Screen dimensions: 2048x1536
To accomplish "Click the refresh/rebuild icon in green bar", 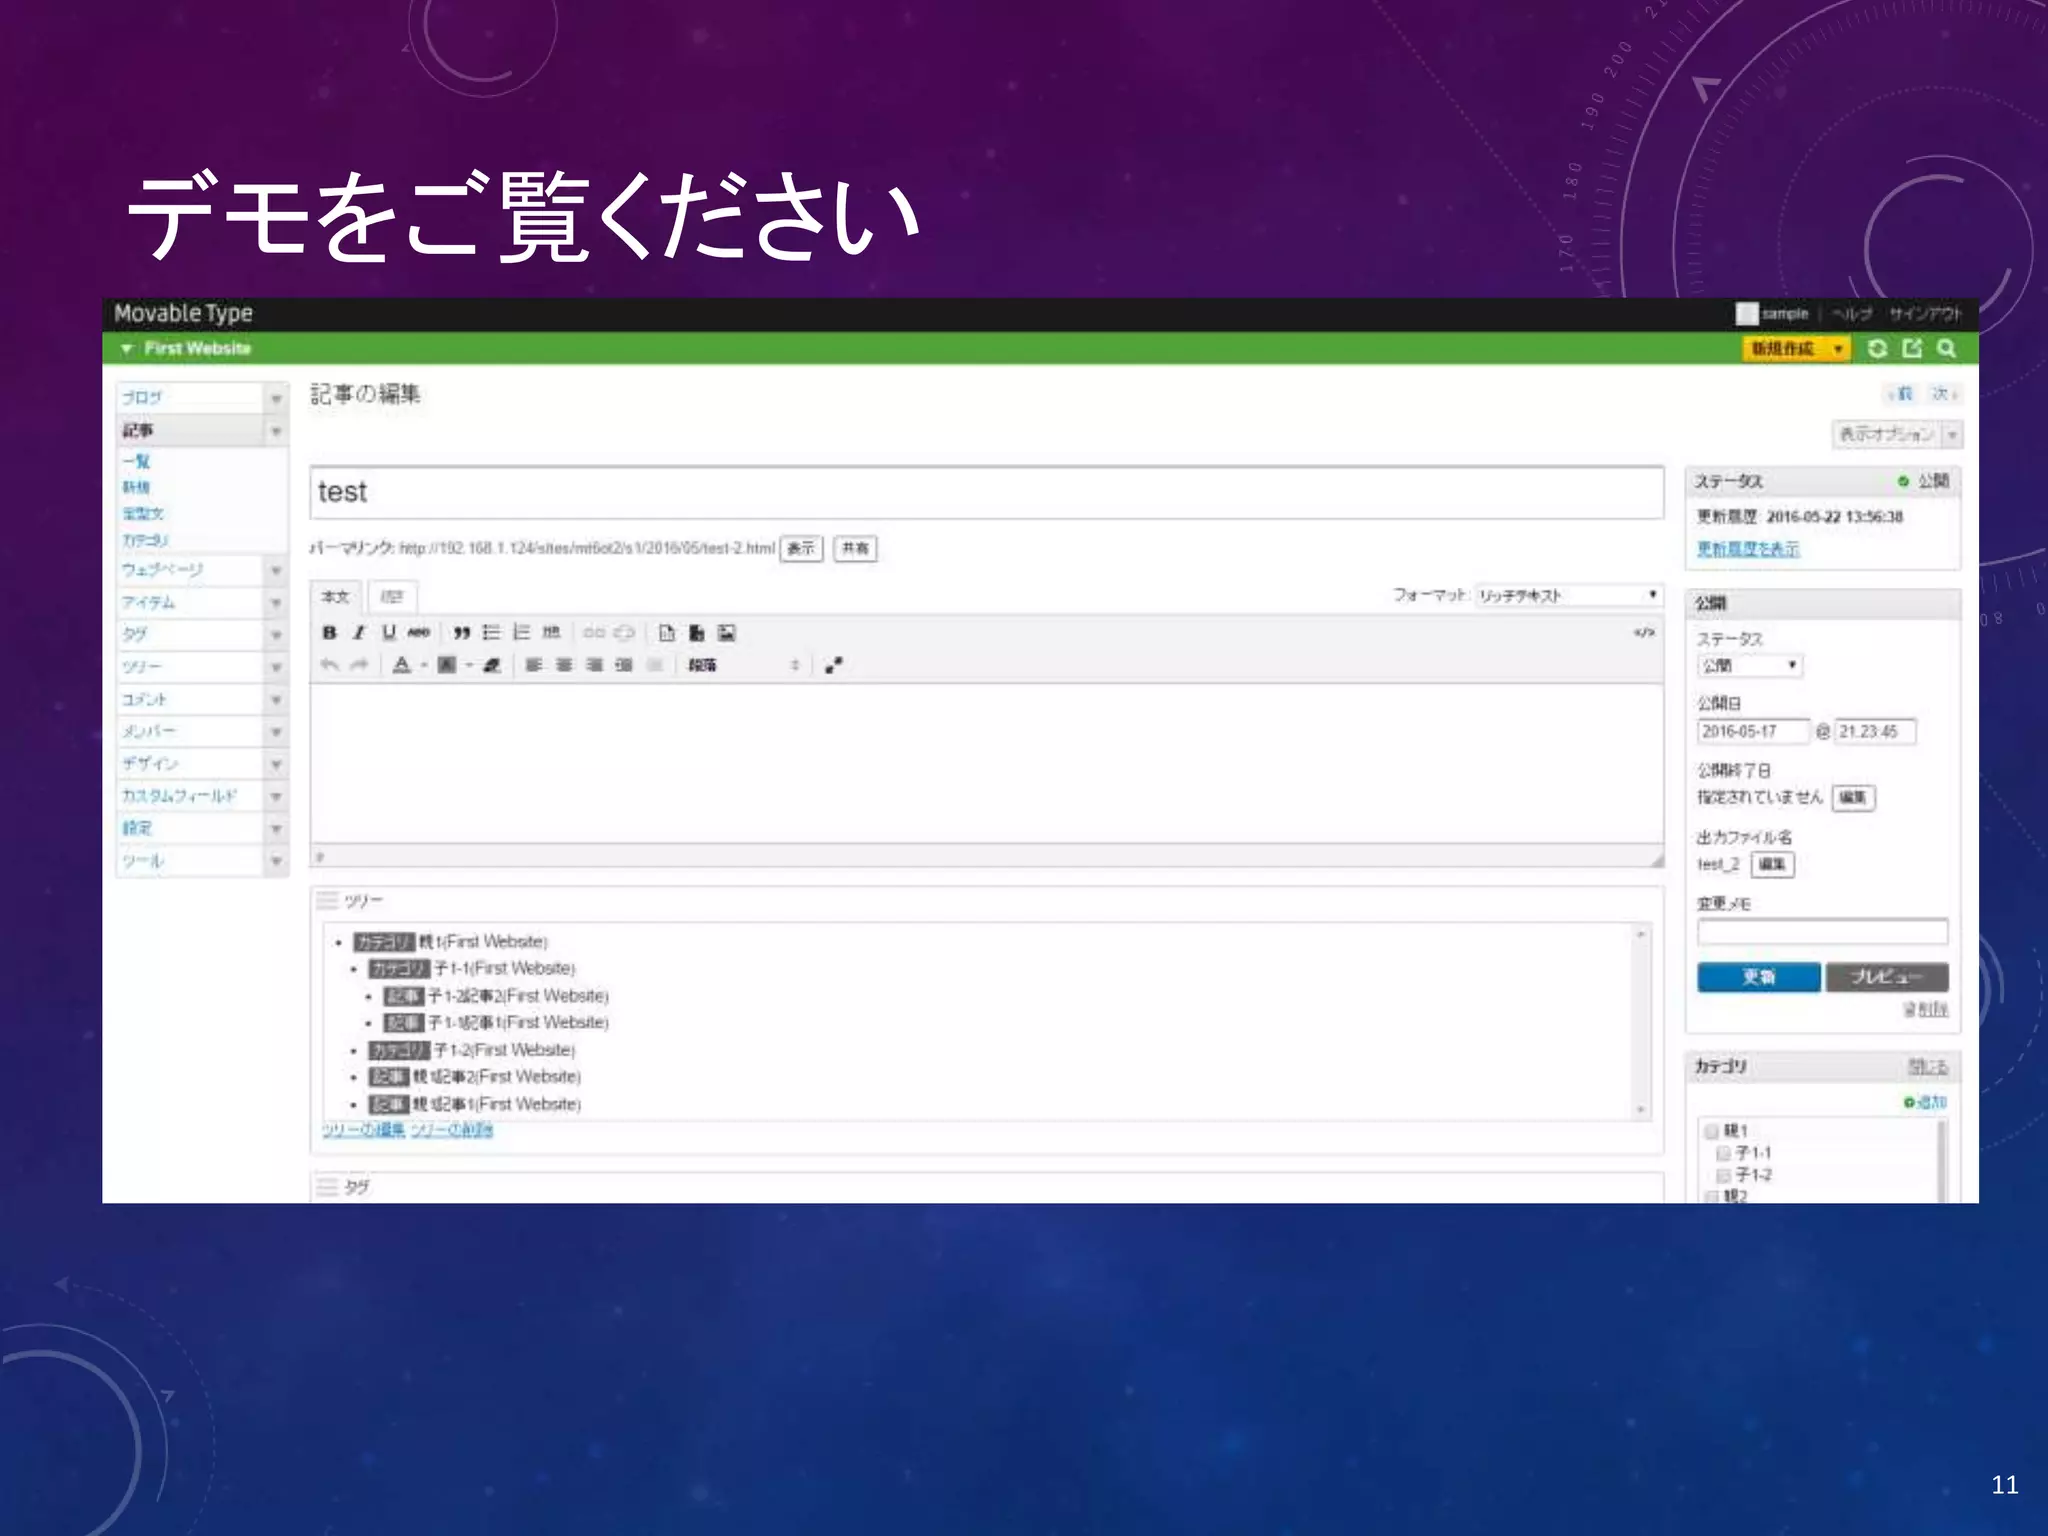I will pos(1877,348).
